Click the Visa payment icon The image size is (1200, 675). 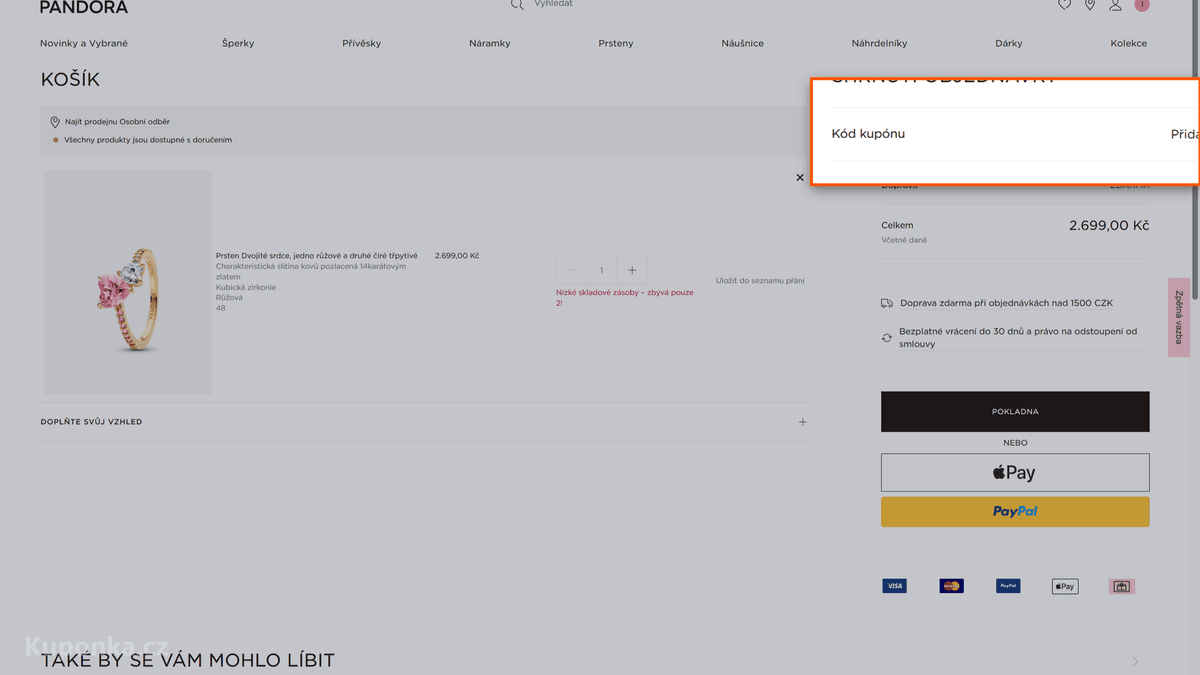click(894, 586)
